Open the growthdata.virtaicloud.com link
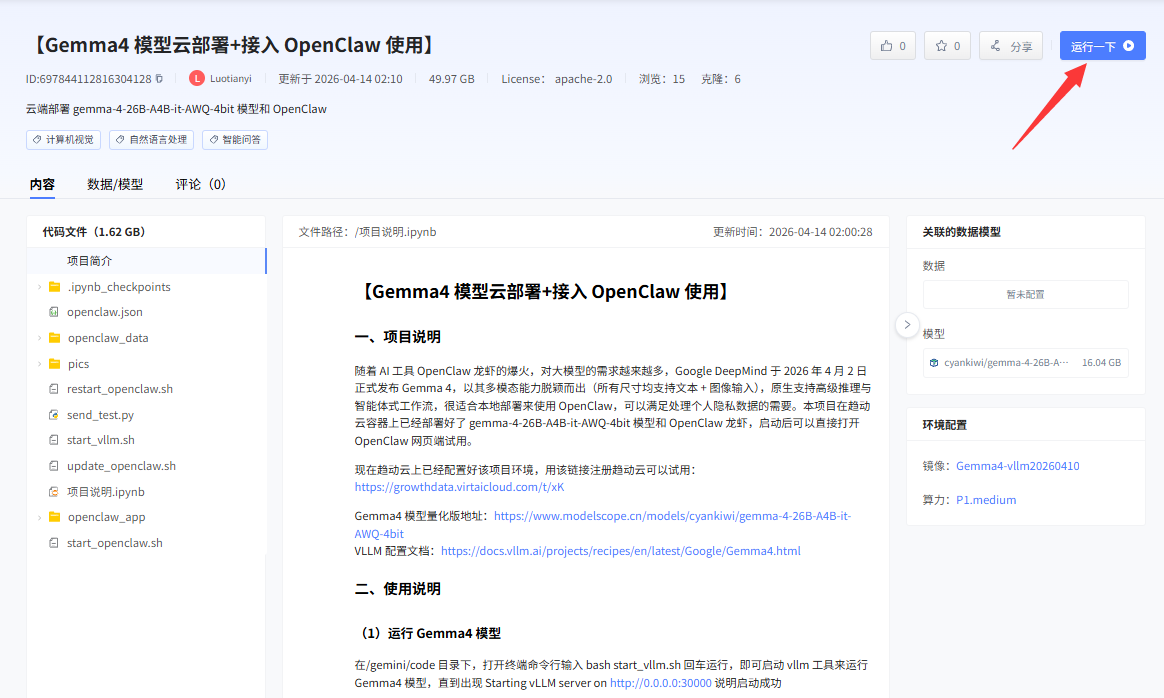1164x698 pixels. [x=460, y=487]
